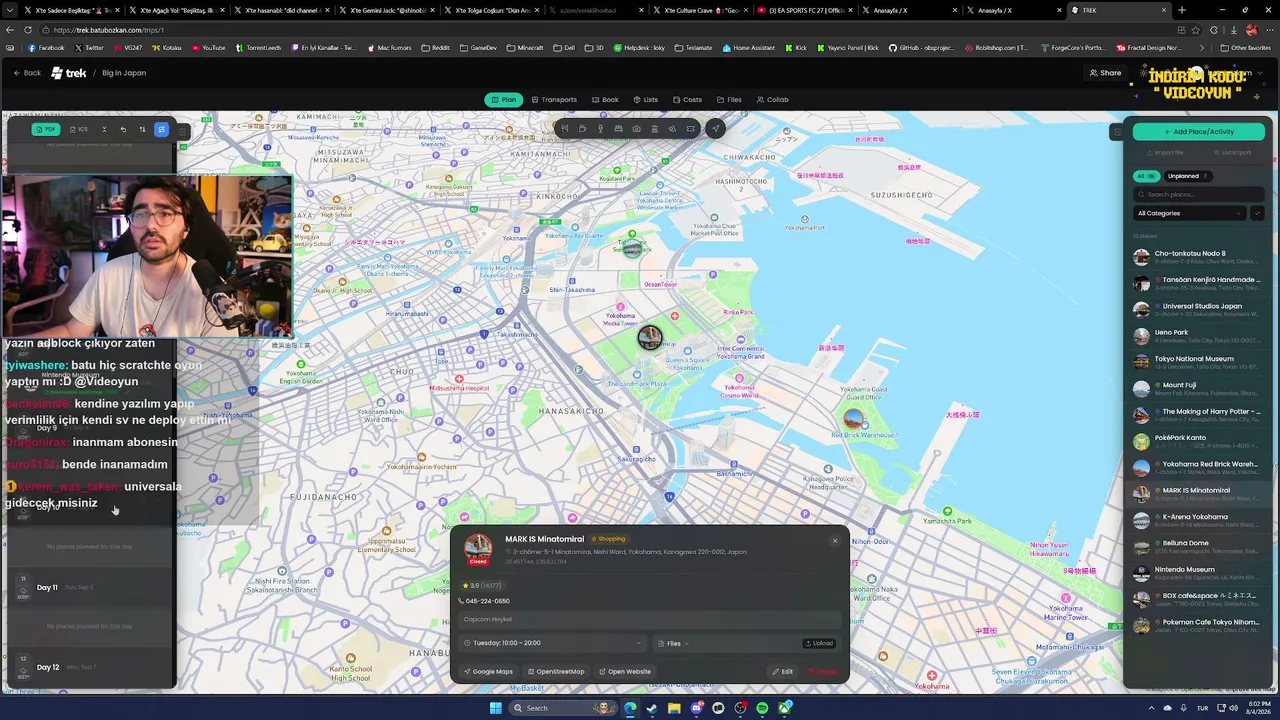Open the Nintendo Museum place thumbnail
Viewport: 1280px width, 720px height.
click(x=1141, y=573)
